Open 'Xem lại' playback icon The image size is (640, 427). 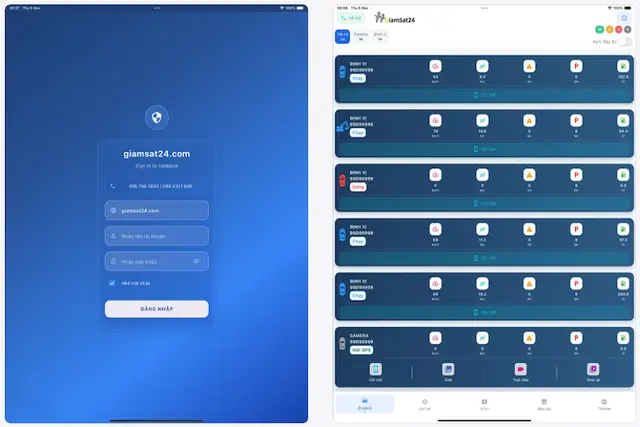(593, 369)
